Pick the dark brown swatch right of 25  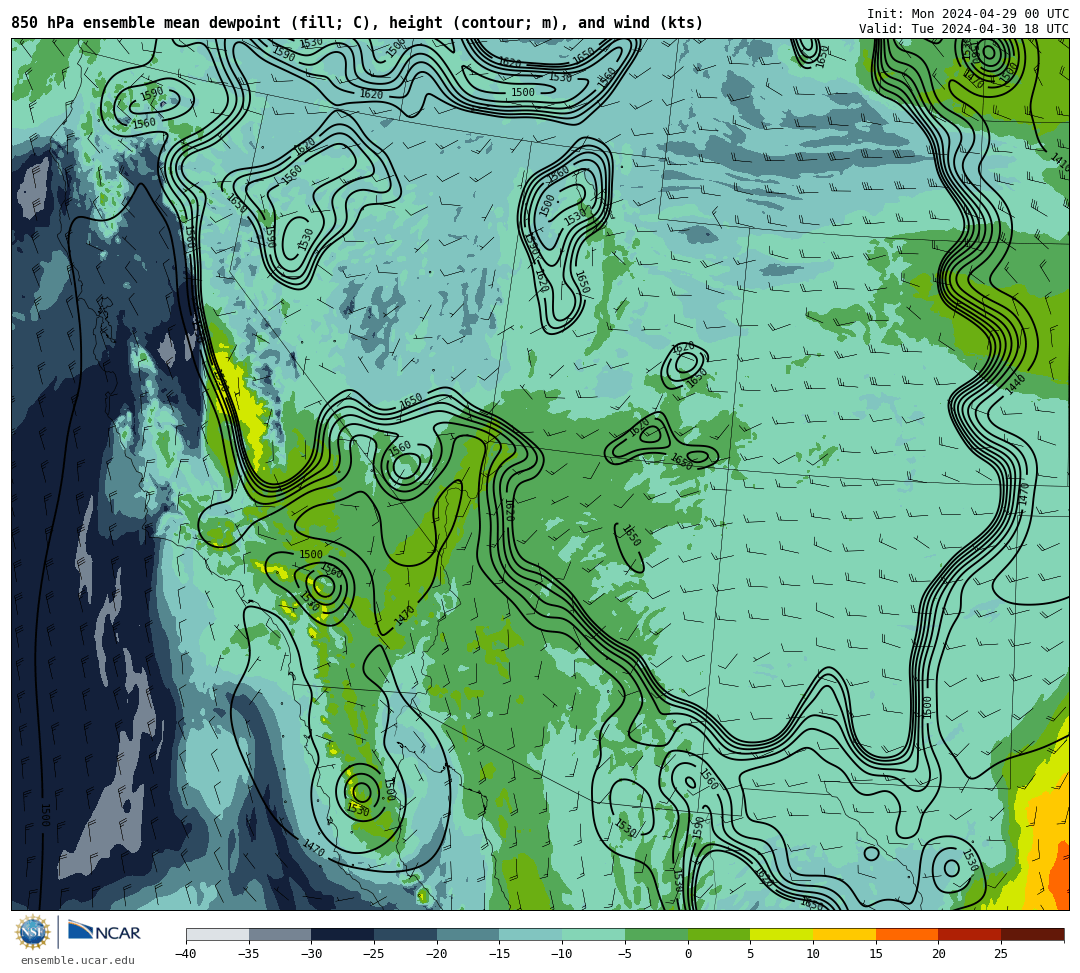pos(1032,934)
